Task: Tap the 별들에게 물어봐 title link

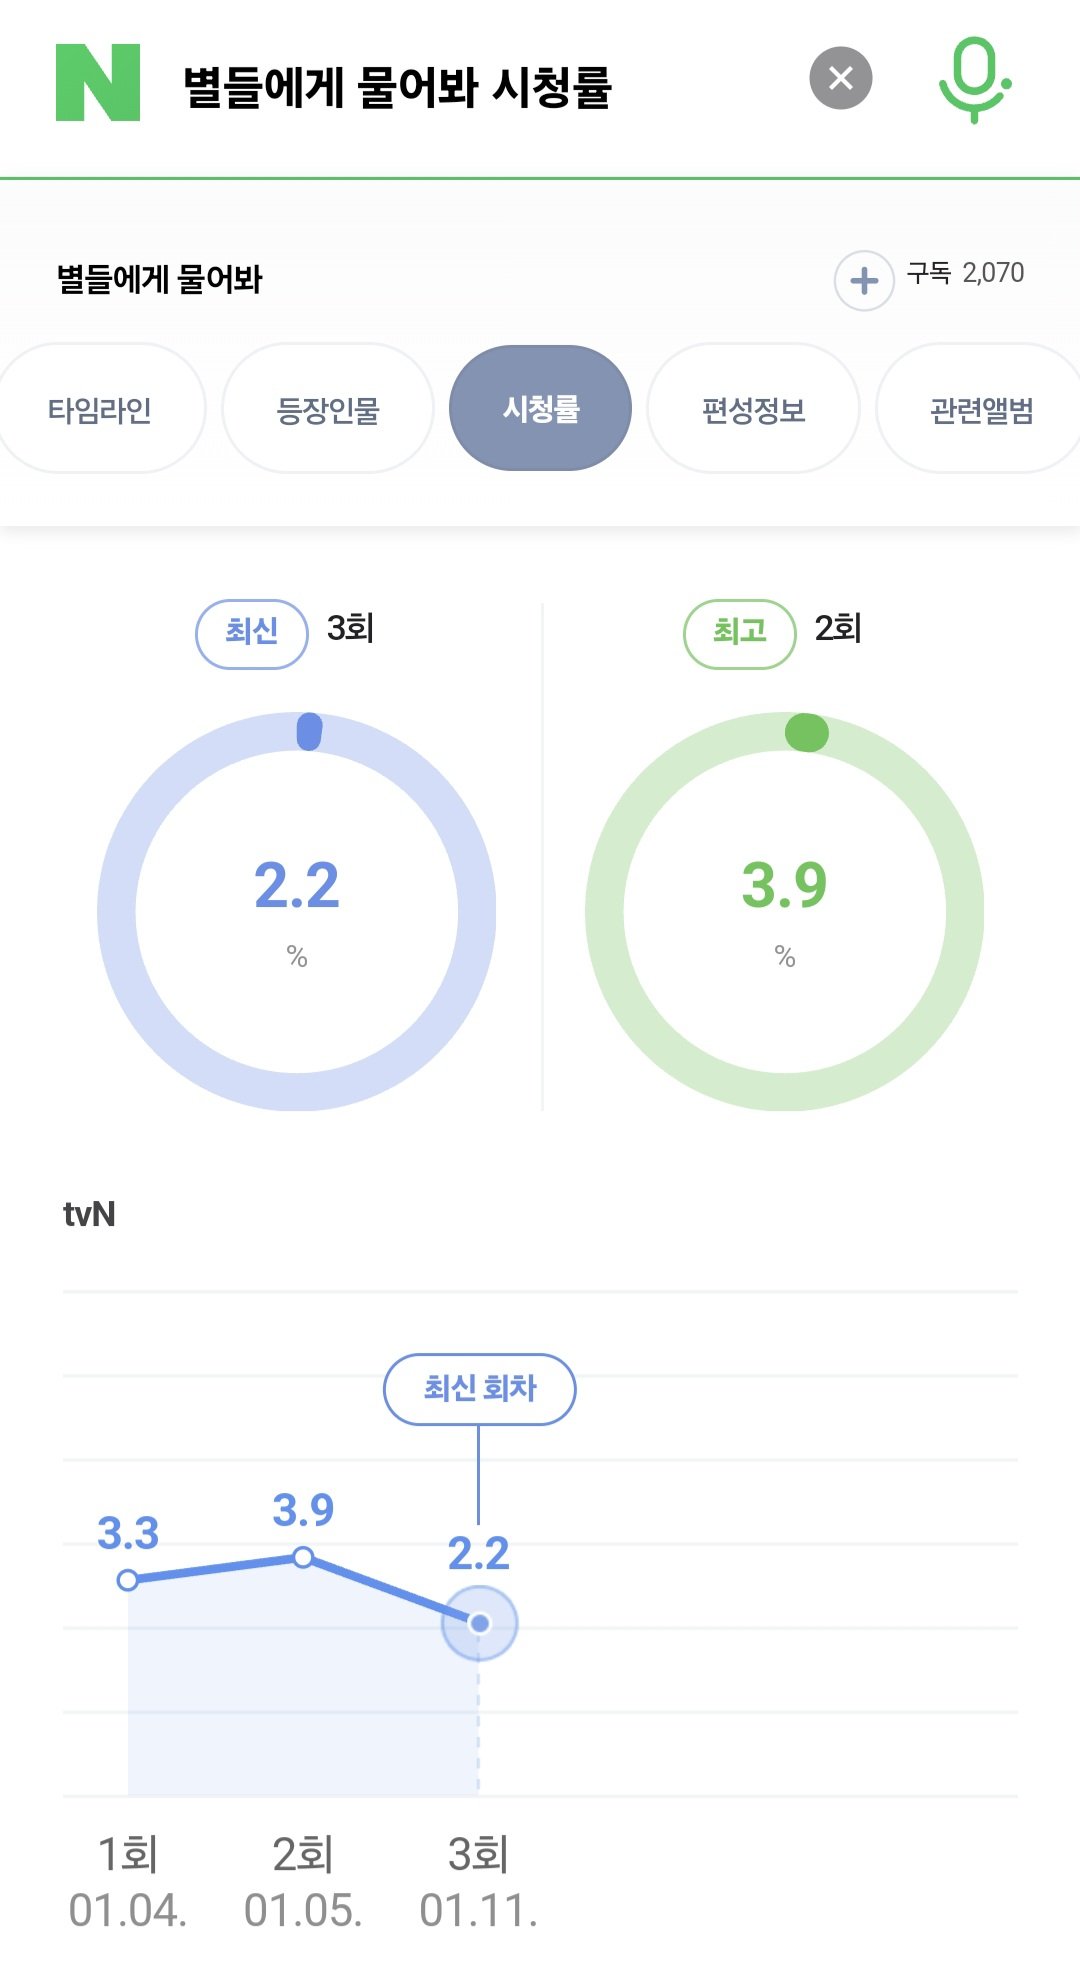Action: pos(160,279)
